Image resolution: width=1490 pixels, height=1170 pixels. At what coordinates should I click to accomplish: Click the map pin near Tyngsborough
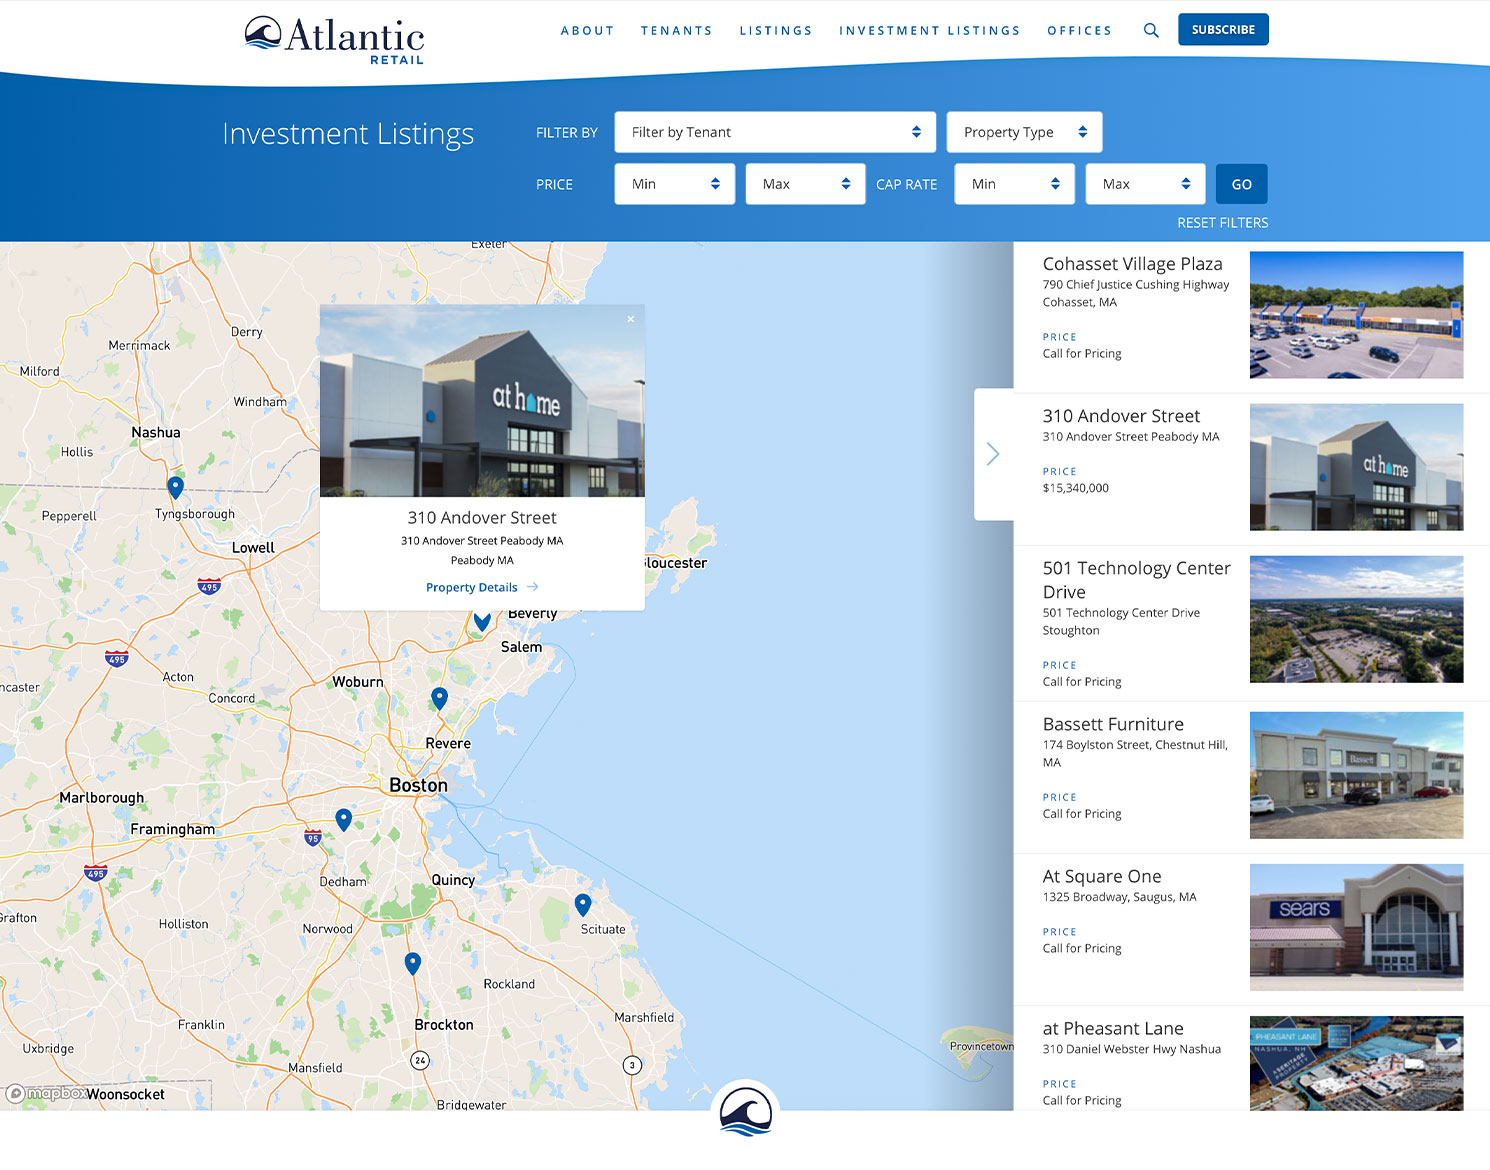coord(175,487)
